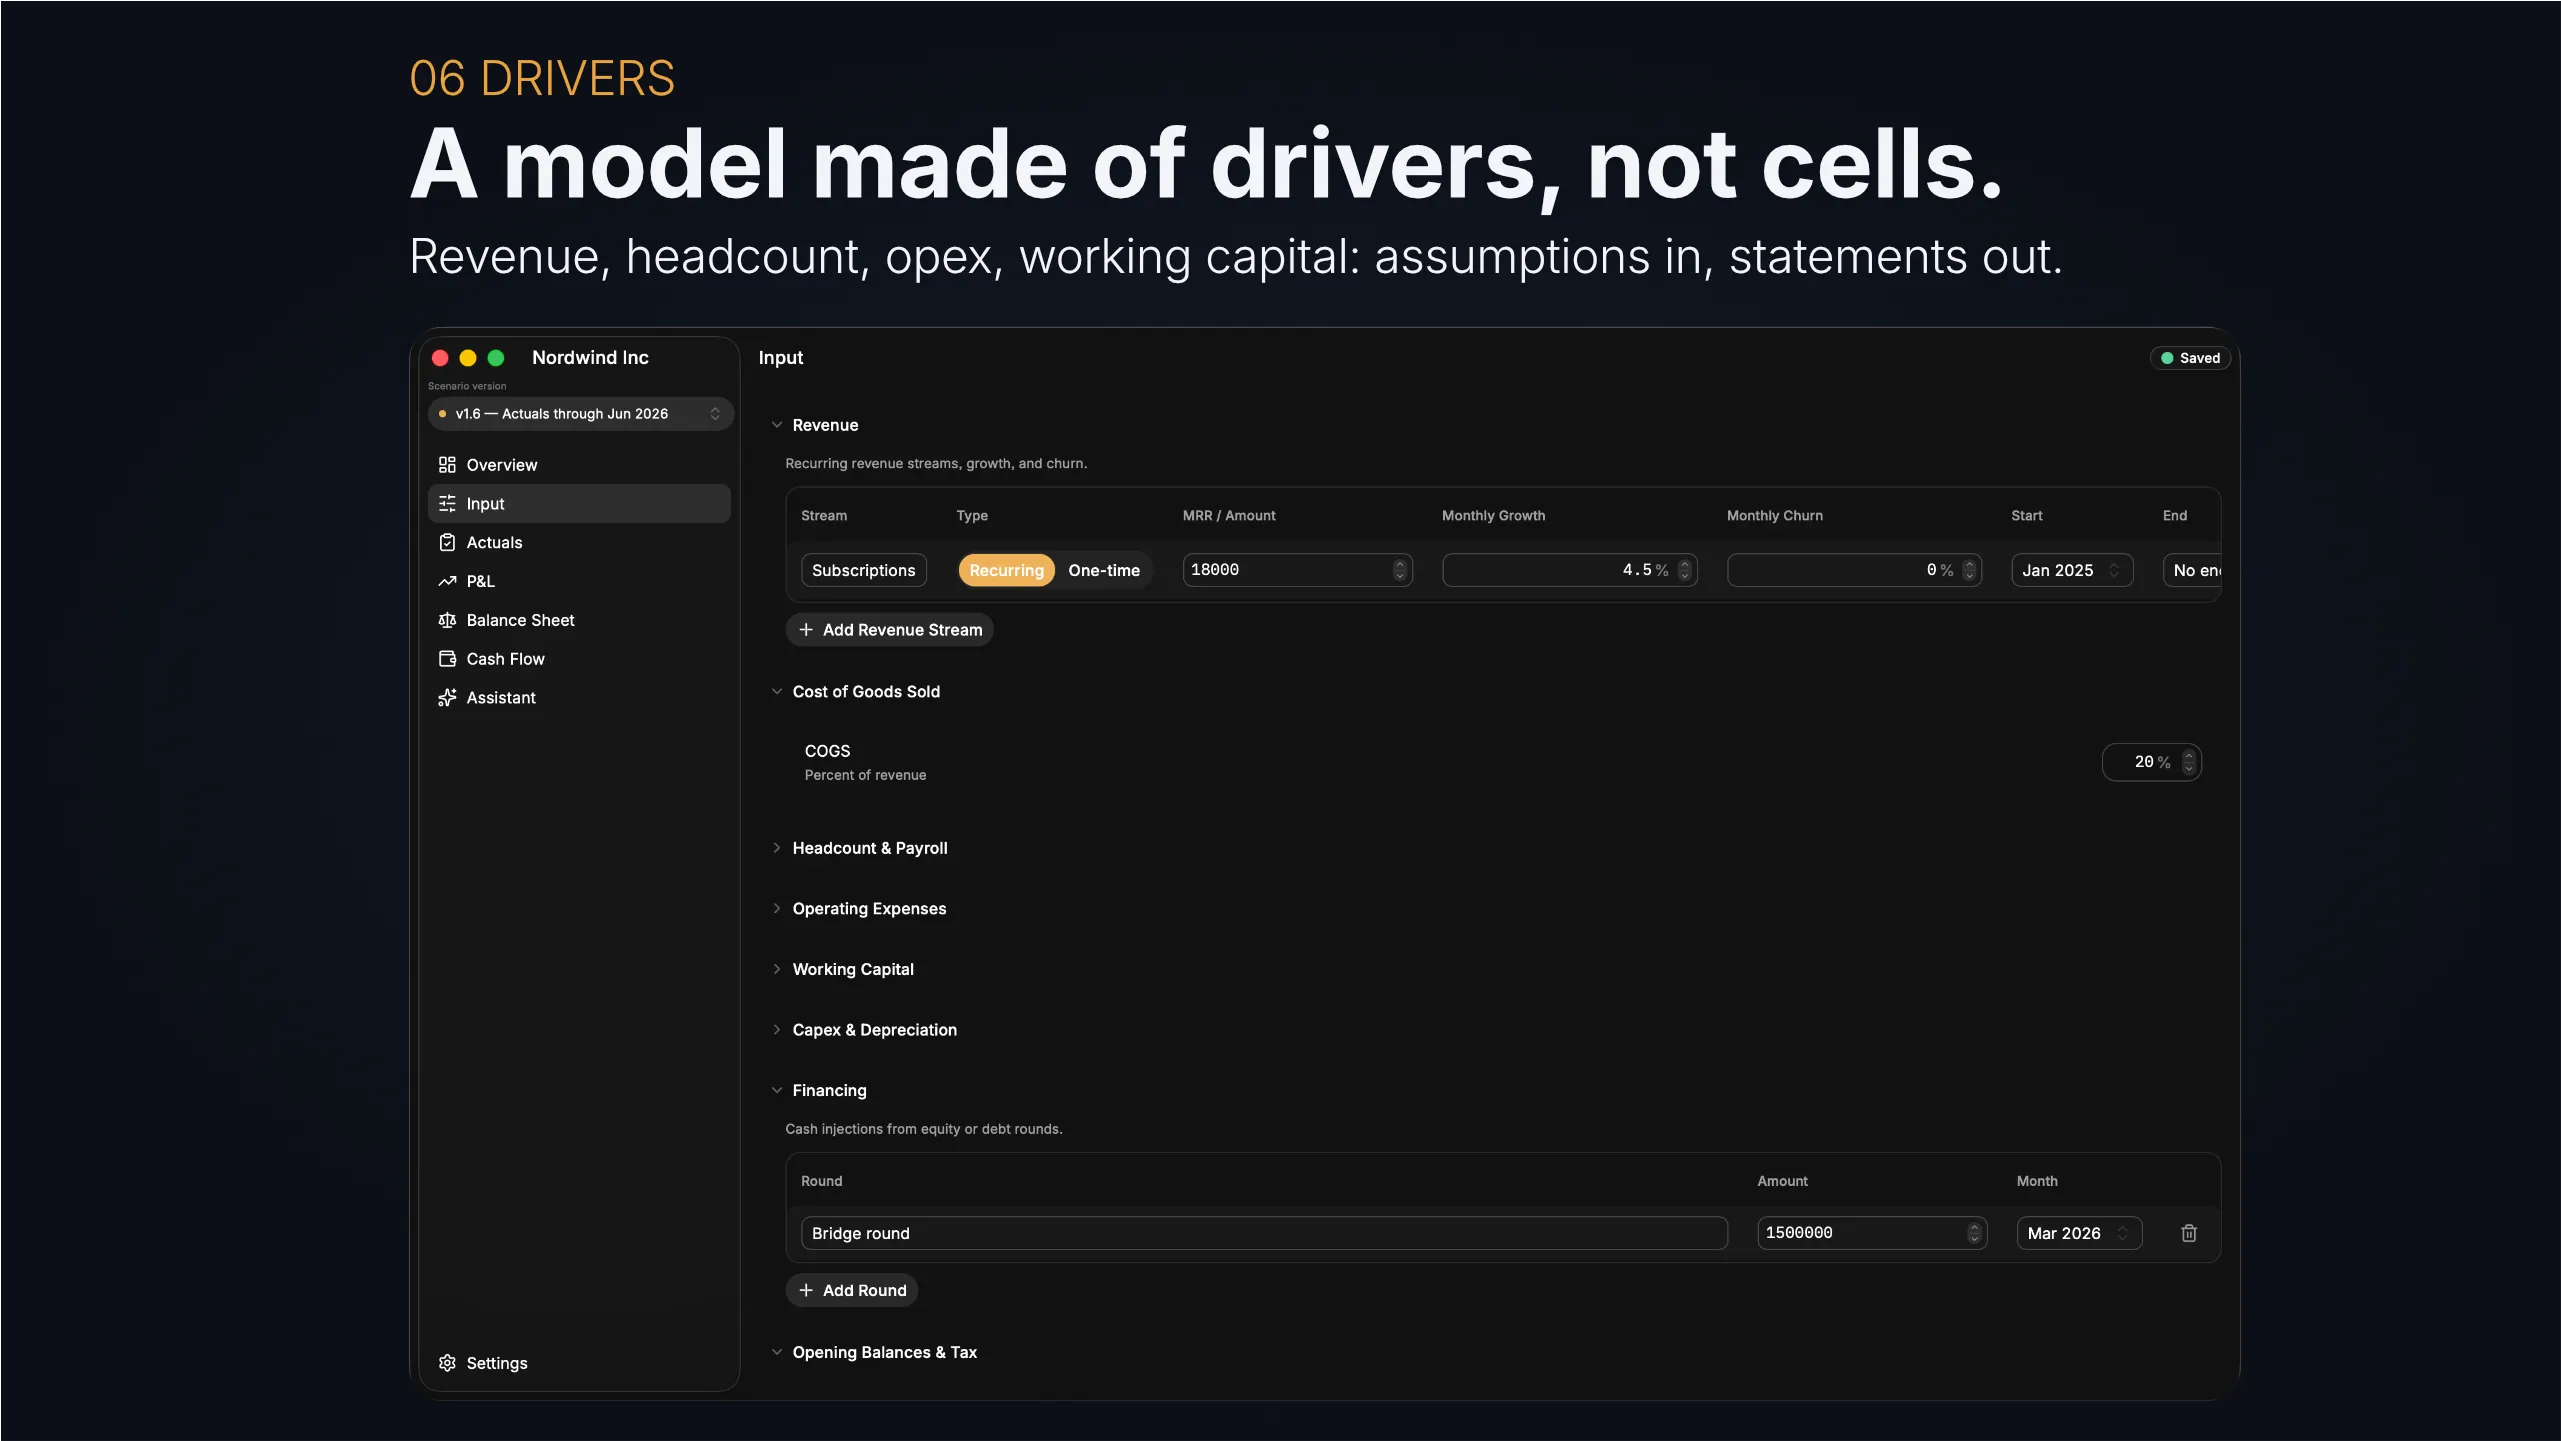Go to the Actuals page

coord(579,543)
